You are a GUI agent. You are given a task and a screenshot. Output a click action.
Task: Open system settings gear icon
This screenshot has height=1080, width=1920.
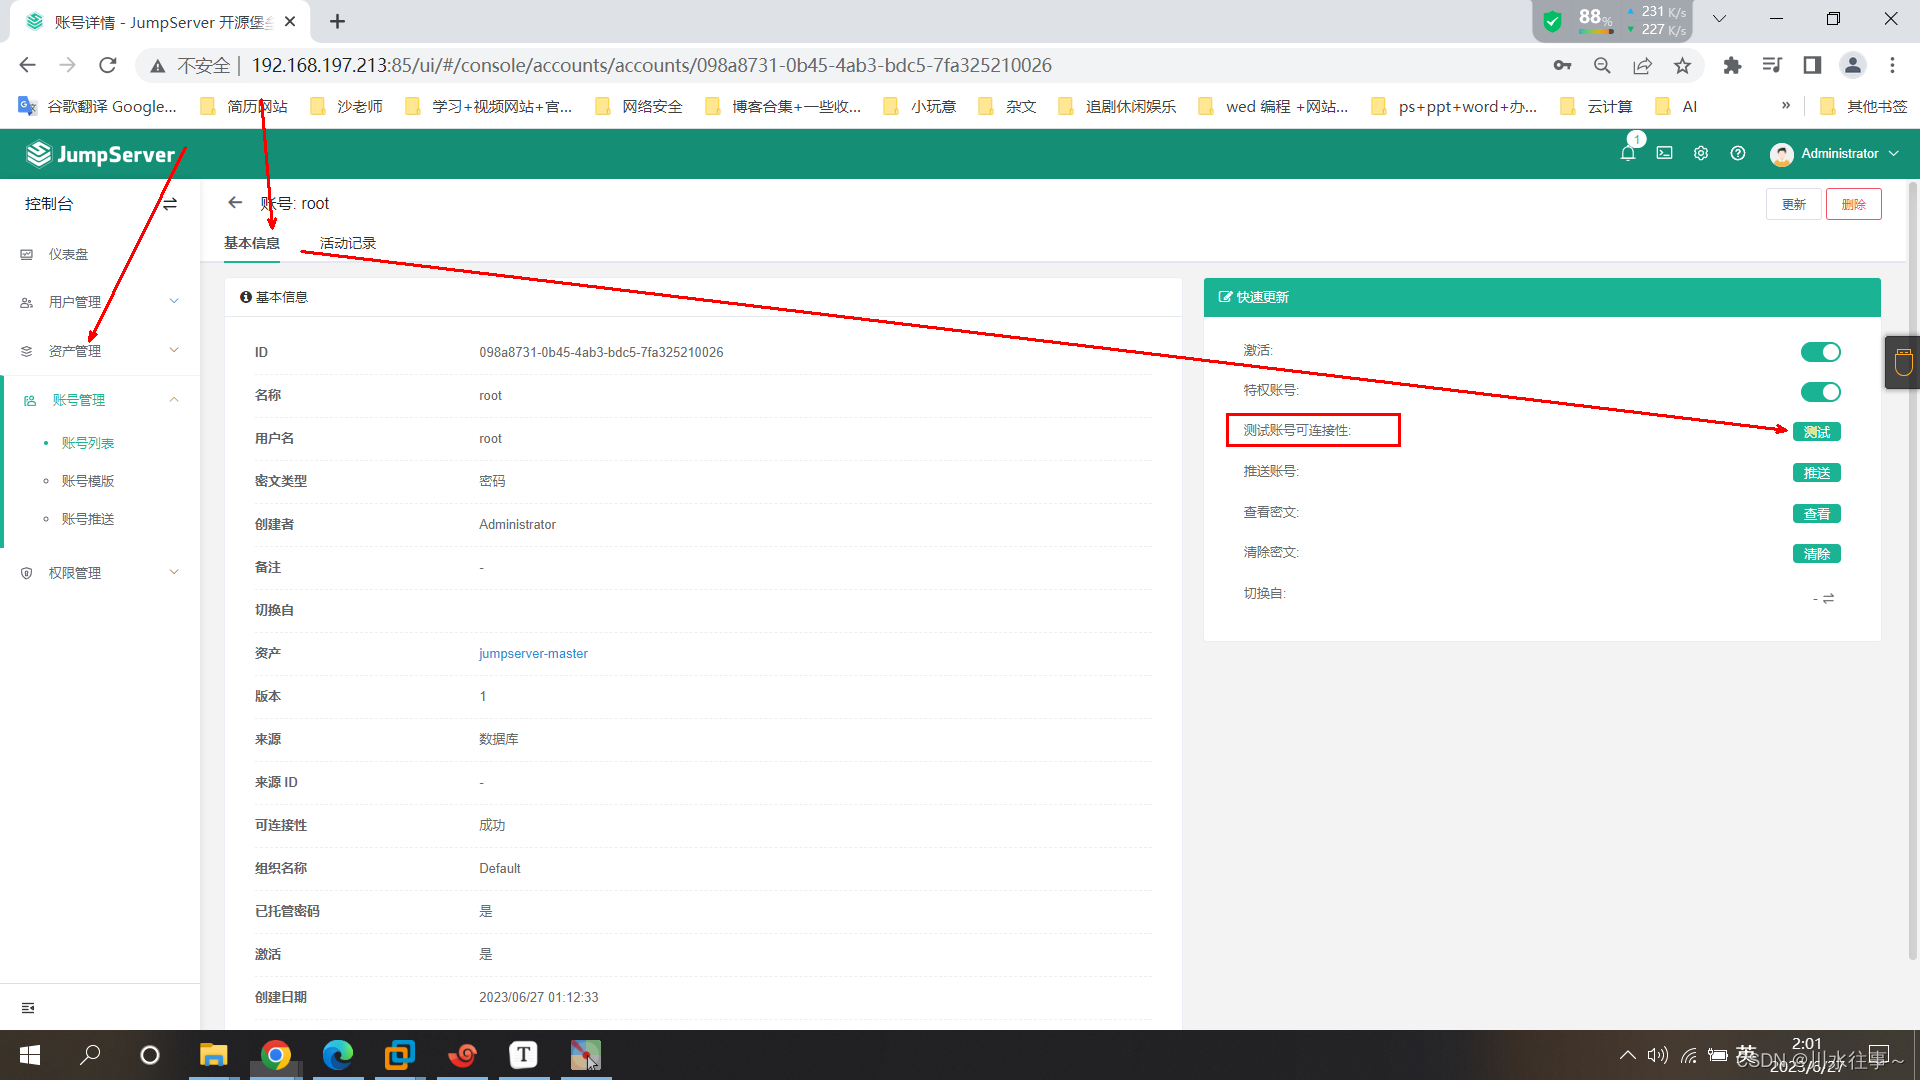pyautogui.click(x=1701, y=153)
